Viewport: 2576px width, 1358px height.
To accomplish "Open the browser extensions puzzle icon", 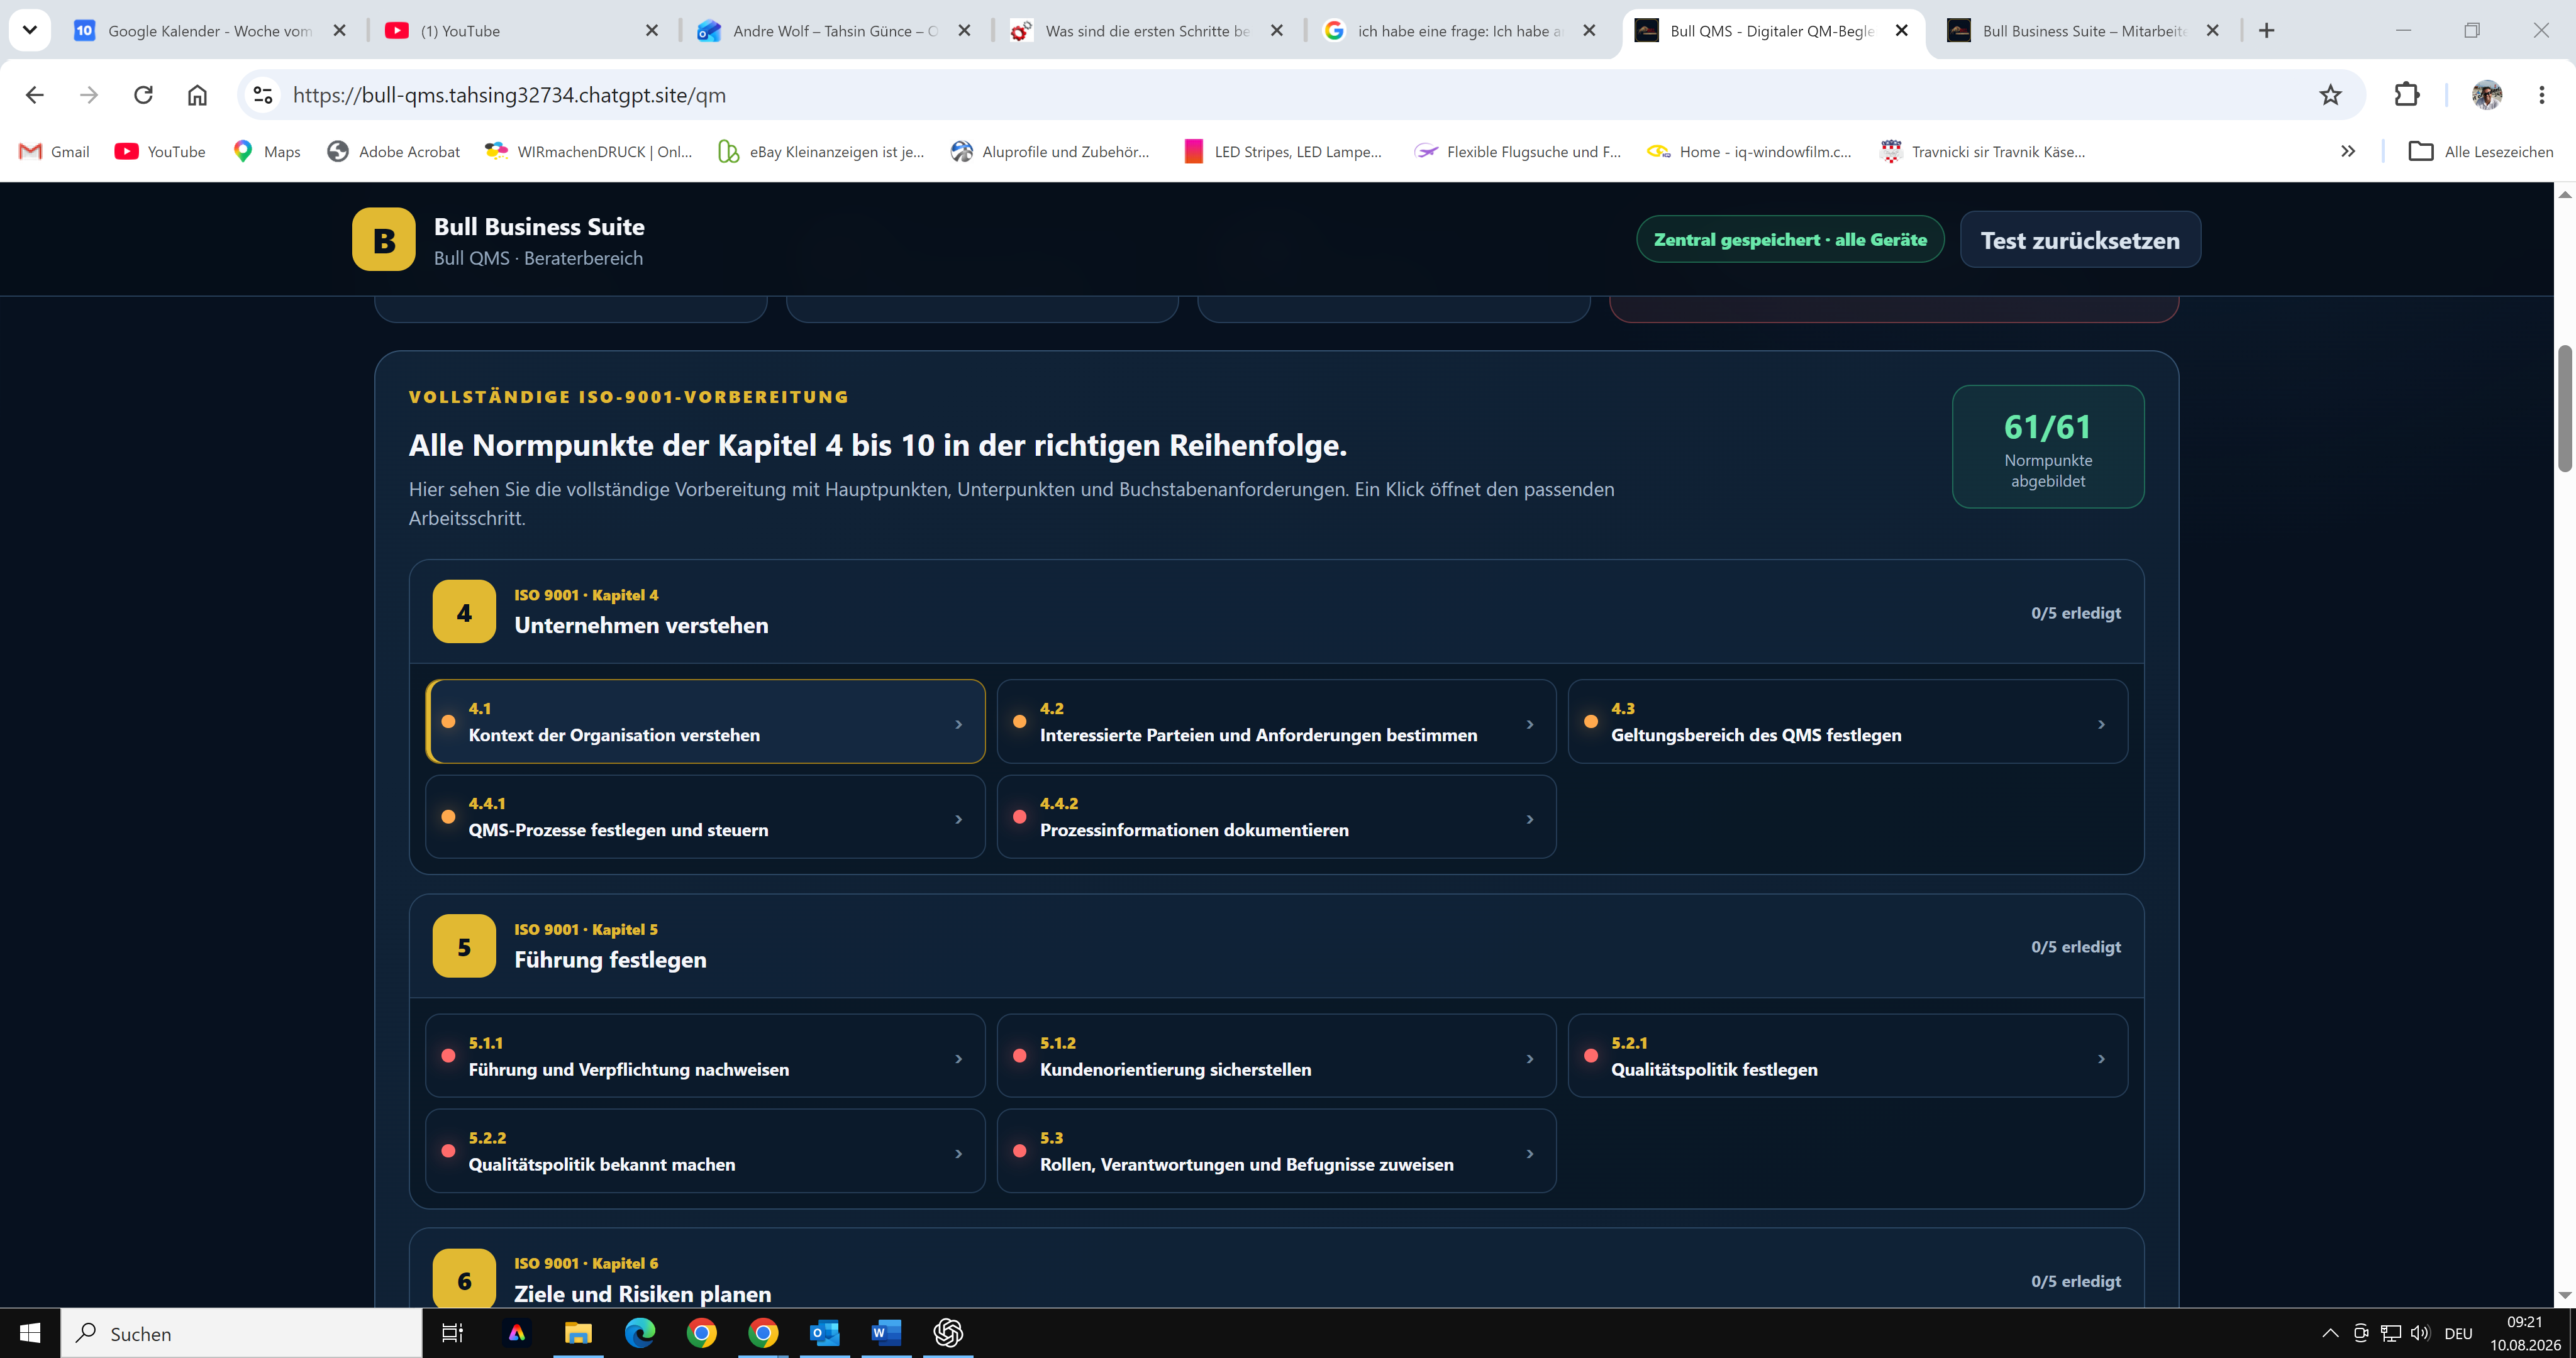I will coord(2407,95).
